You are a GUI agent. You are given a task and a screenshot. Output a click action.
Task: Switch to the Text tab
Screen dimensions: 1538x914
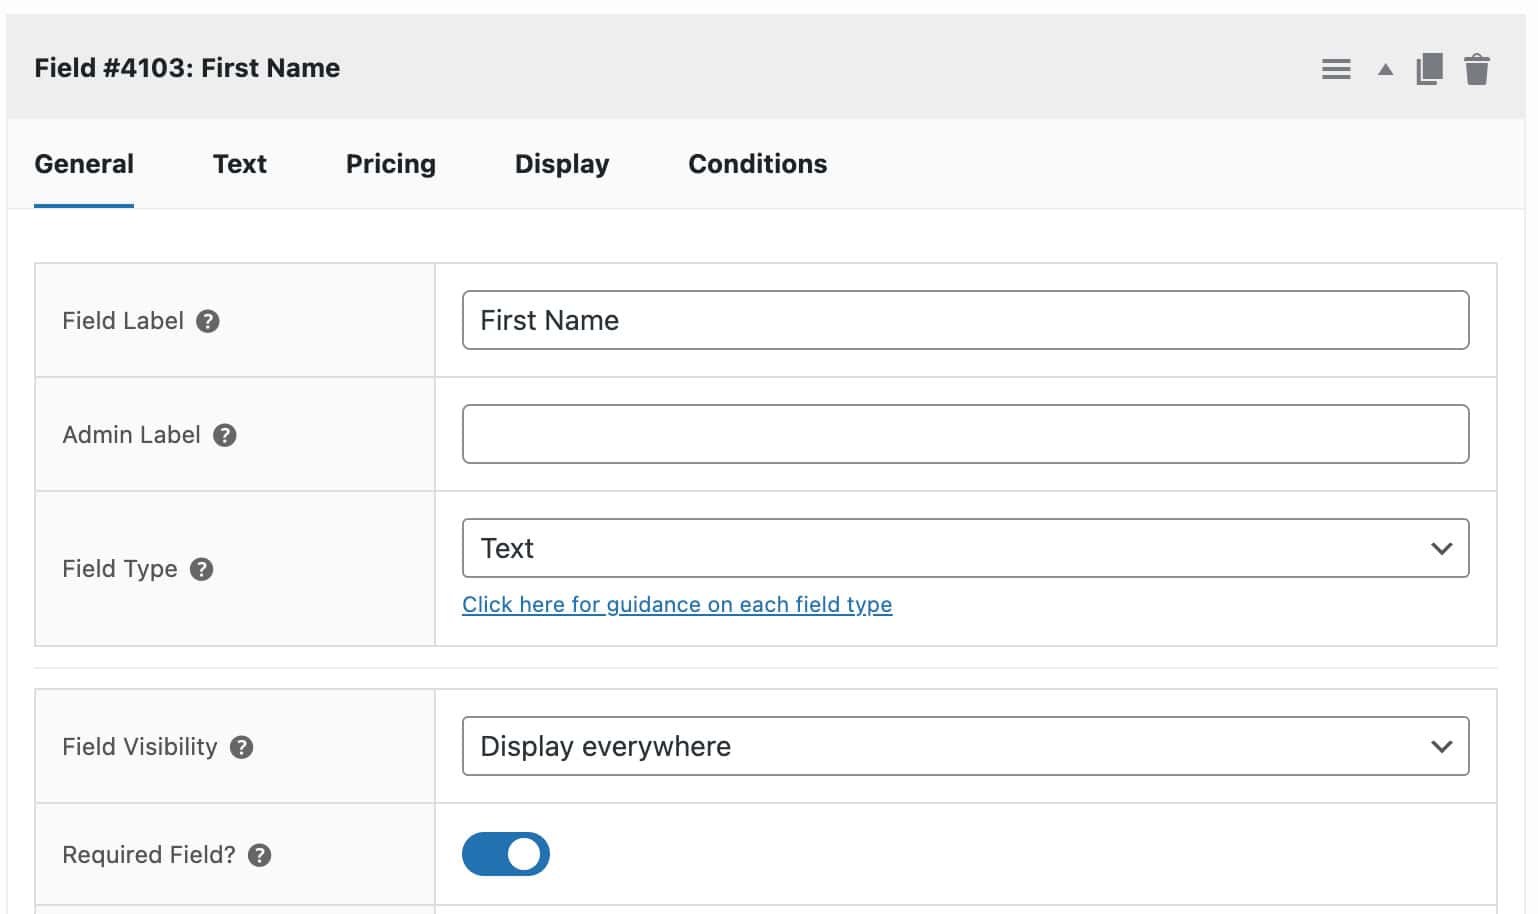(x=239, y=164)
